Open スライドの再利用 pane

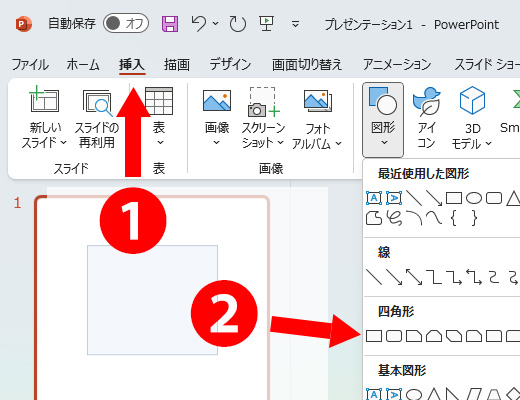tap(97, 118)
